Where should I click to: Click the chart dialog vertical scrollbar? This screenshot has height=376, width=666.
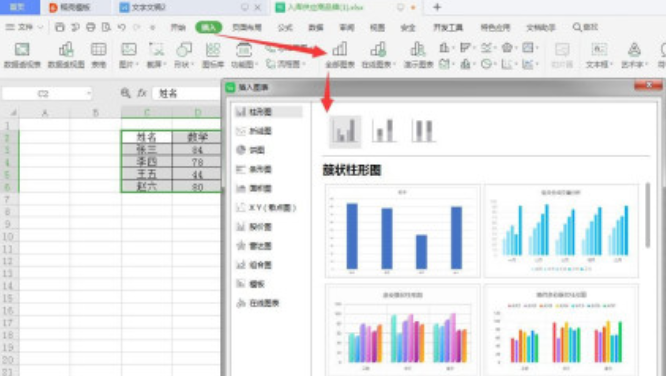tap(647, 215)
